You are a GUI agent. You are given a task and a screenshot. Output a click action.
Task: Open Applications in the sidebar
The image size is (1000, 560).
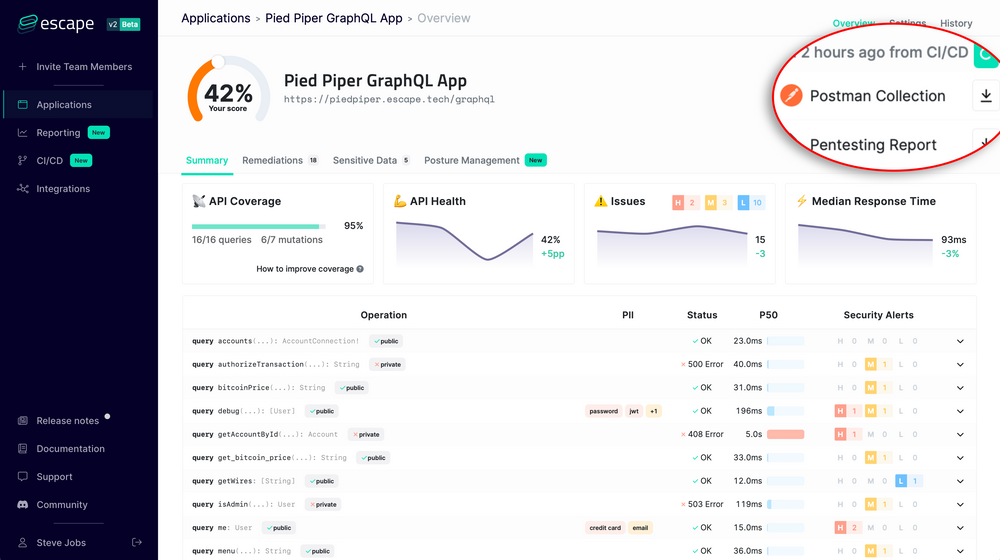click(x=78, y=105)
